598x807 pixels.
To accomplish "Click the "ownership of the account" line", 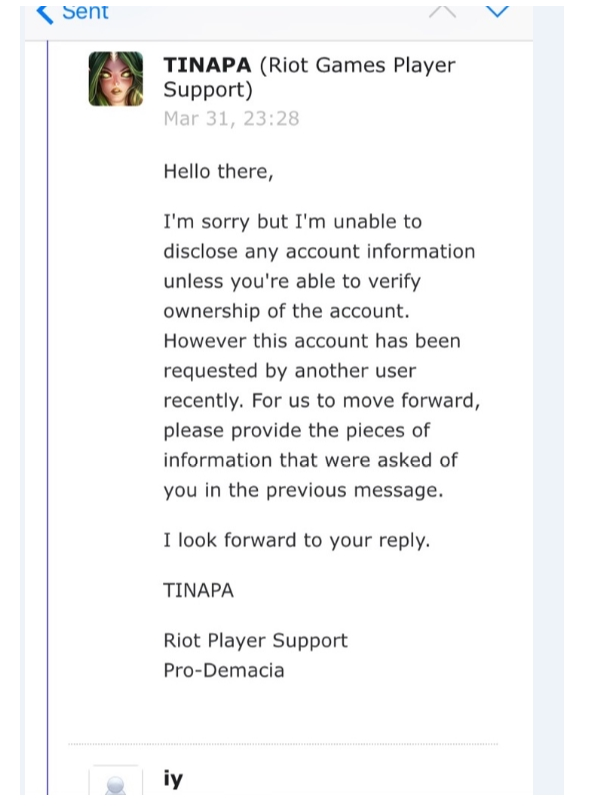I will point(286,311).
